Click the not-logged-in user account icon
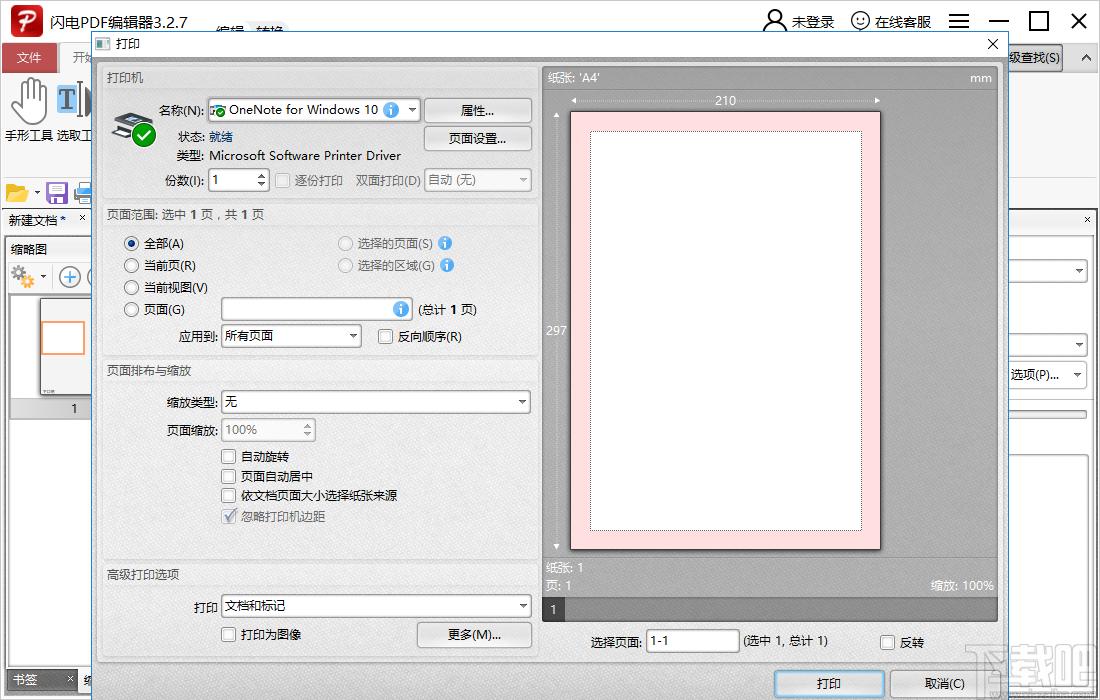Image resolution: width=1100 pixels, height=700 pixels. [x=774, y=20]
